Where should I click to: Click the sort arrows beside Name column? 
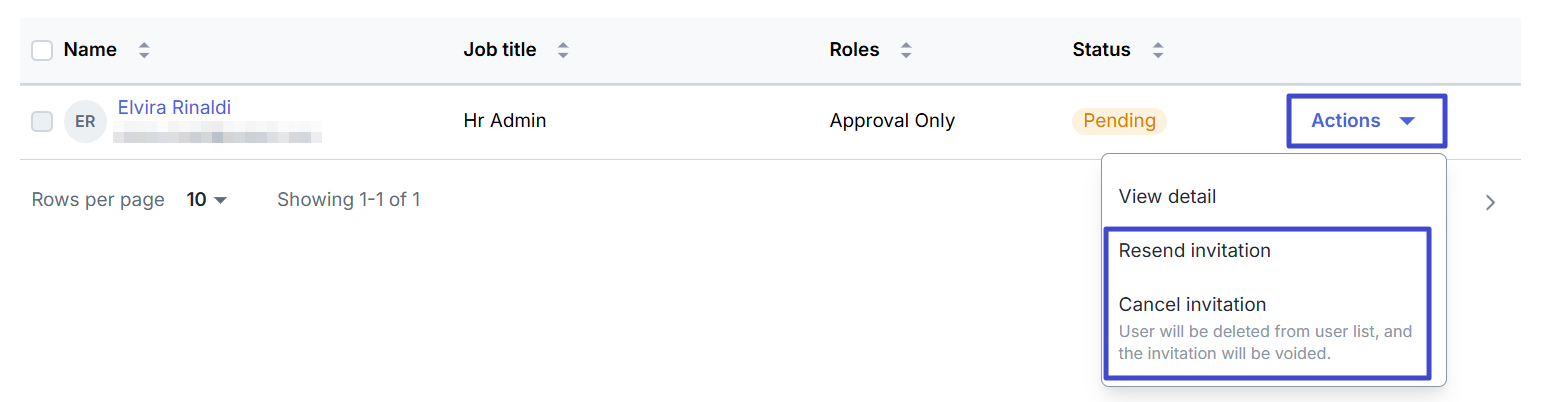point(144,50)
